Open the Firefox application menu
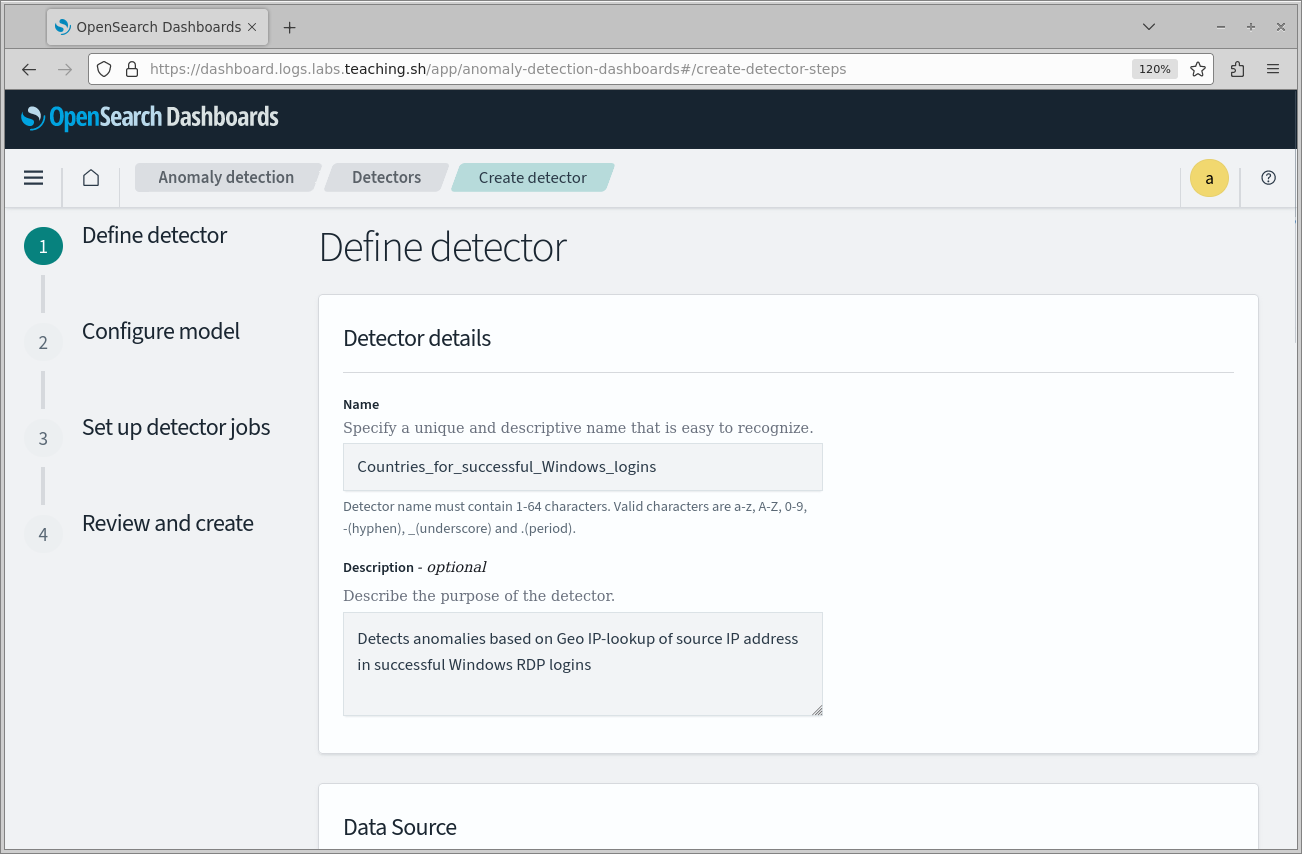This screenshot has height=854, width=1302. point(1273,69)
